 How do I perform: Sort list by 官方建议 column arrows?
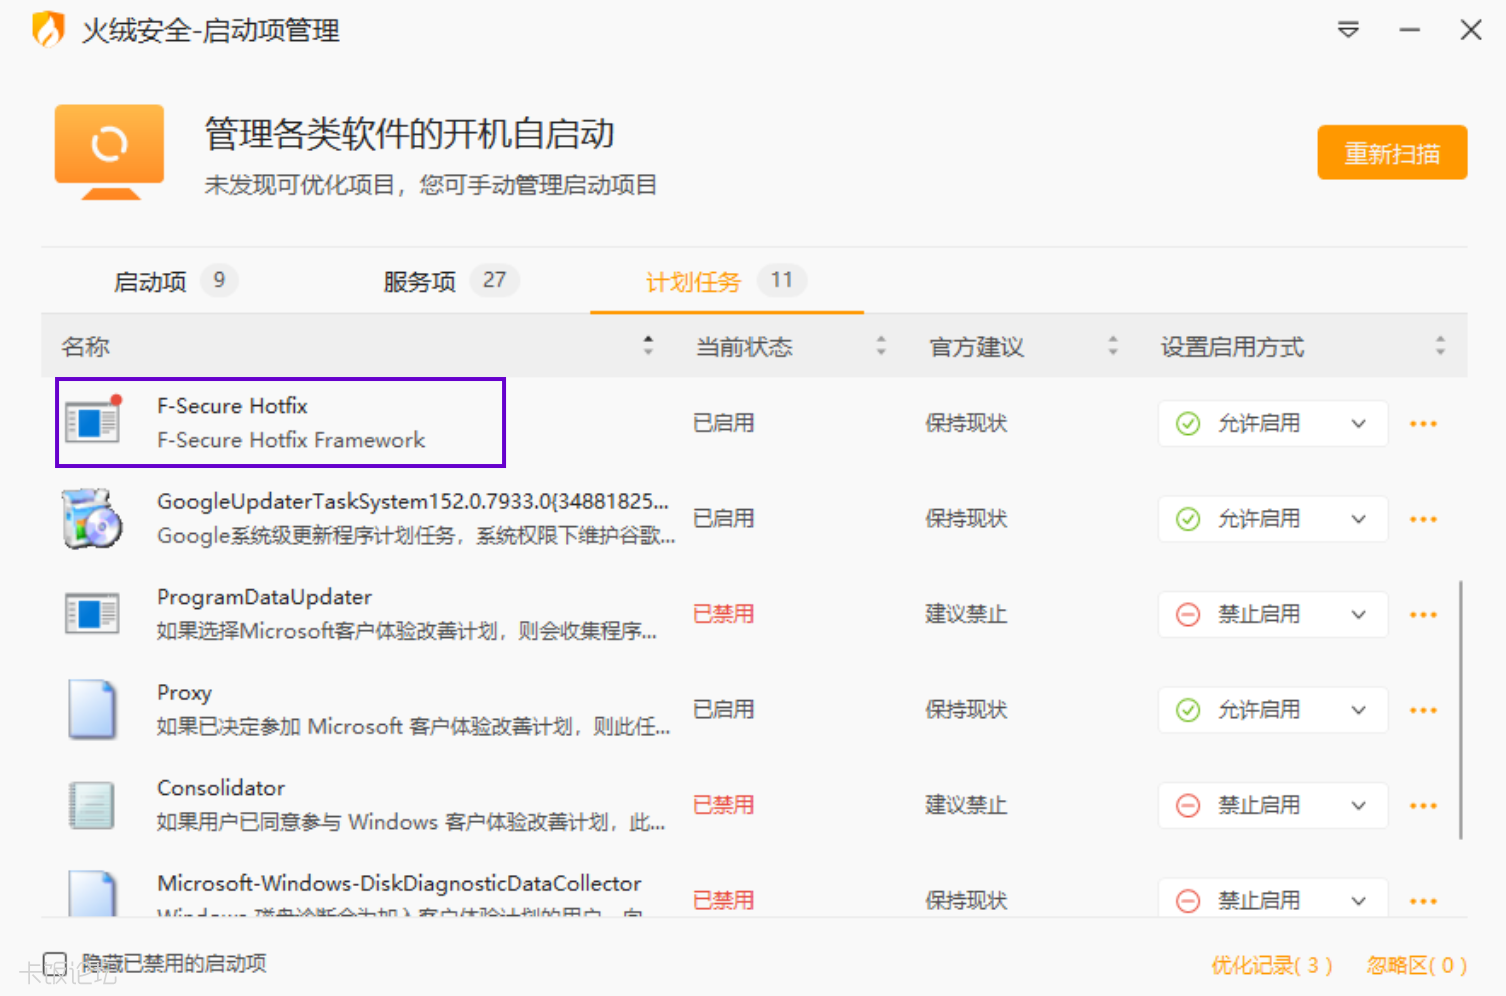pos(1113,346)
